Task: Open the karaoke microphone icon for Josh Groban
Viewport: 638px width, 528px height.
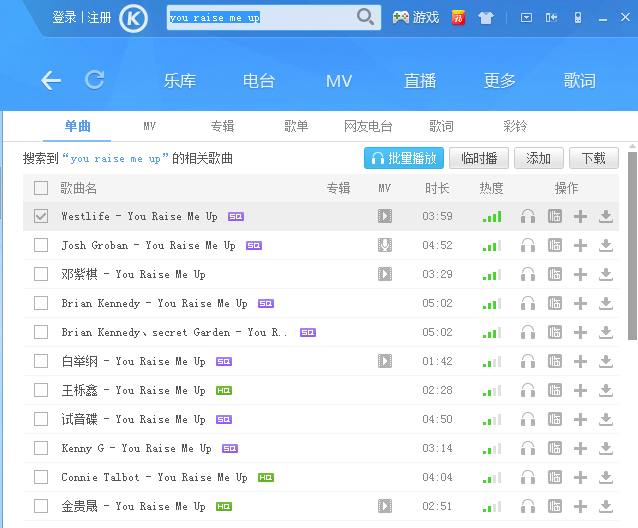Action: 384,245
